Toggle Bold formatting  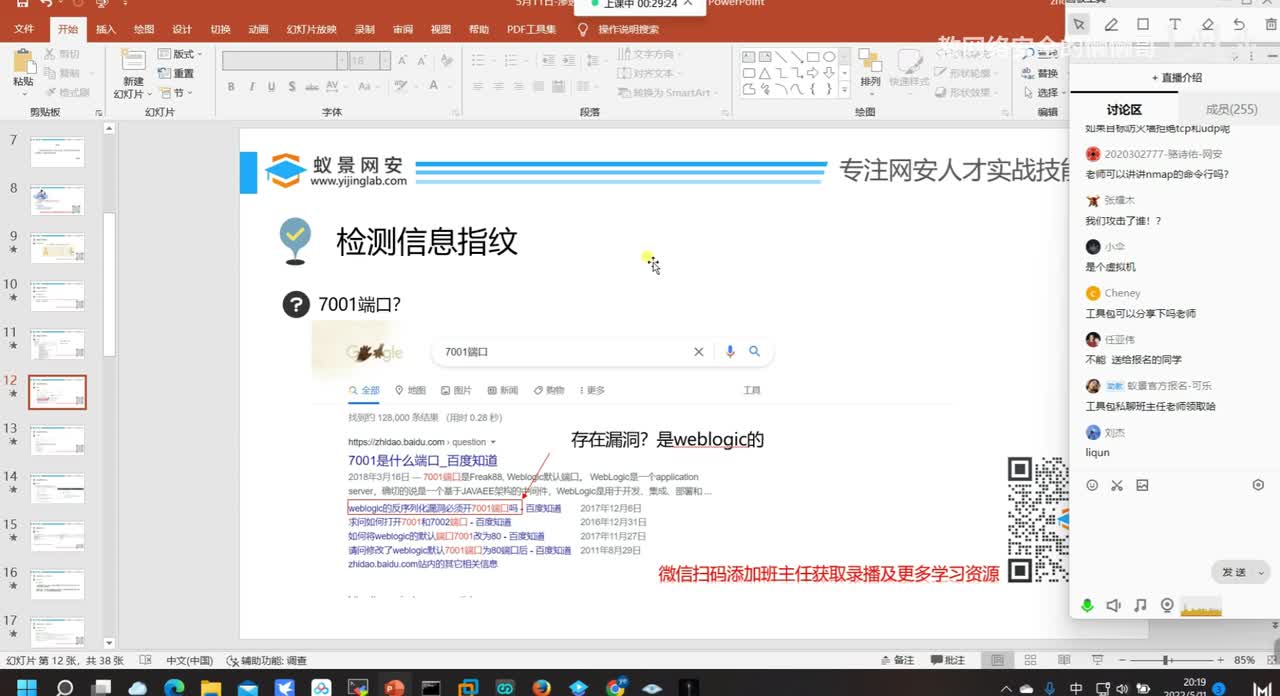coord(231,87)
